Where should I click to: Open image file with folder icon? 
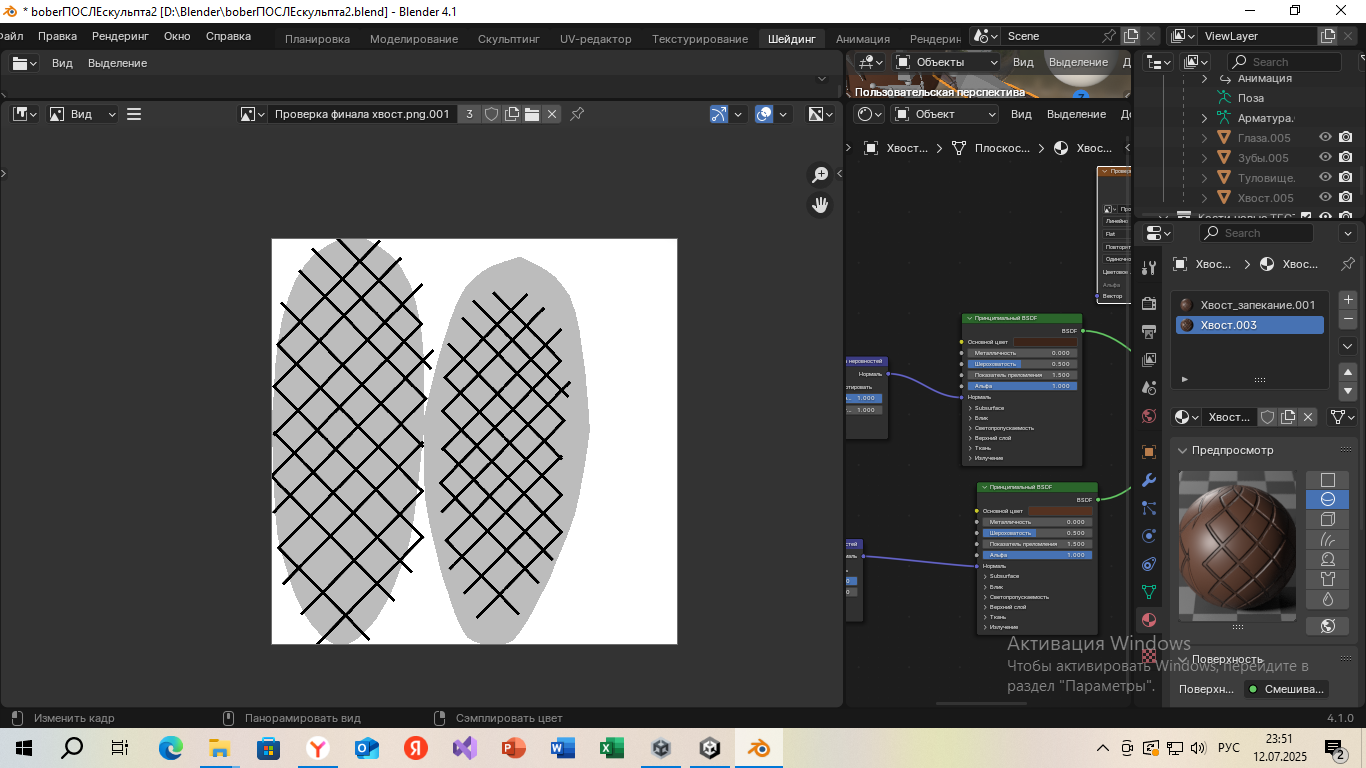[x=532, y=114]
